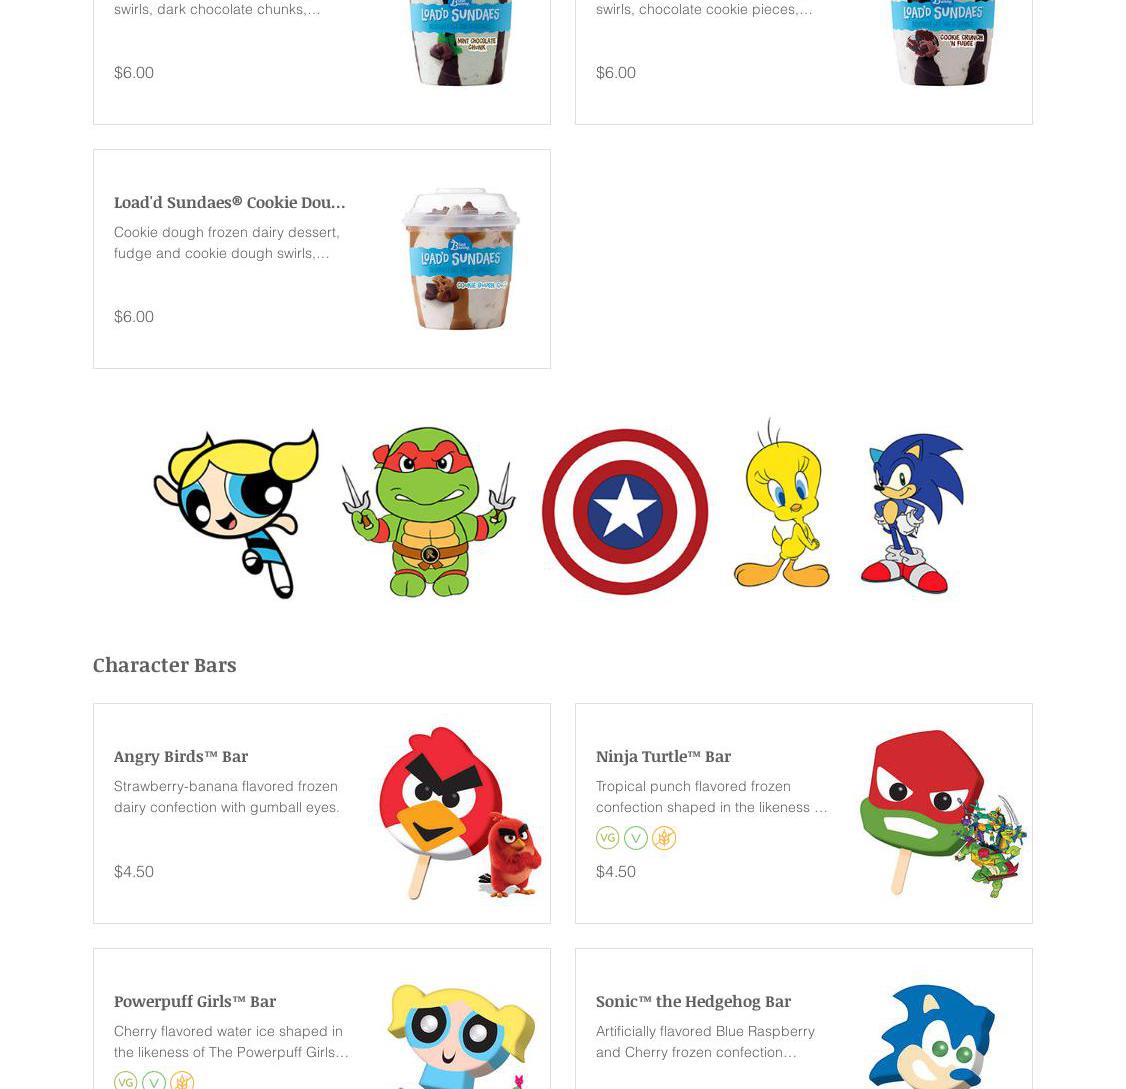Click the Ninja Turtle Raphael banner graphic
The image size is (1126, 1089).
point(429,511)
